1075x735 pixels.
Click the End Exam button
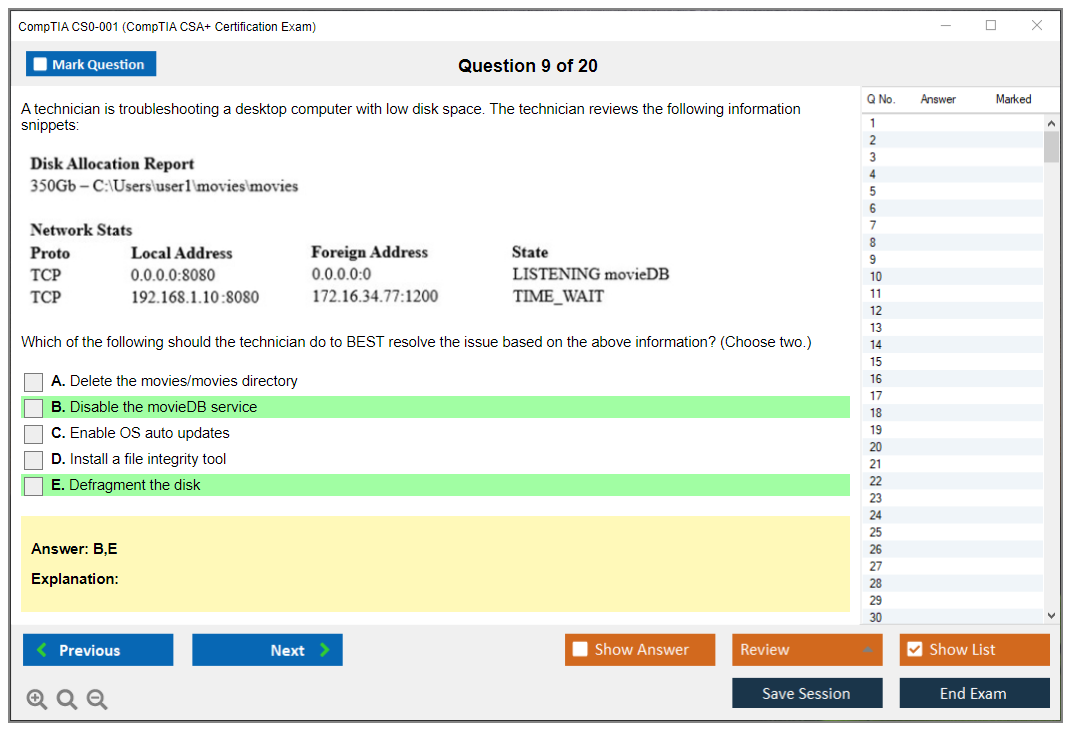(x=974, y=693)
